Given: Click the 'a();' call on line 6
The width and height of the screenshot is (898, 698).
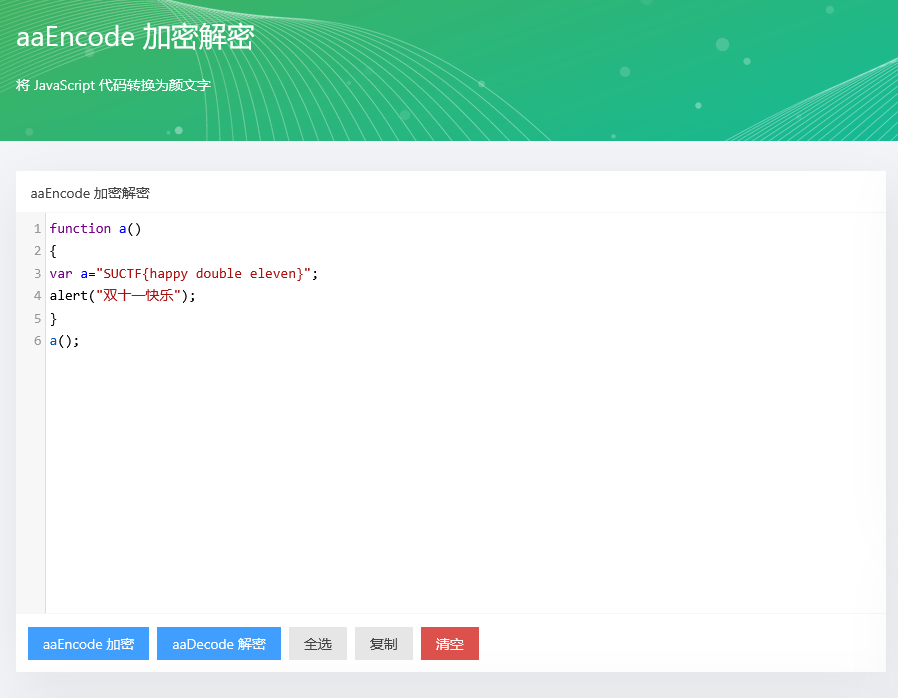Looking at the screenshot, I should point(64,341).
